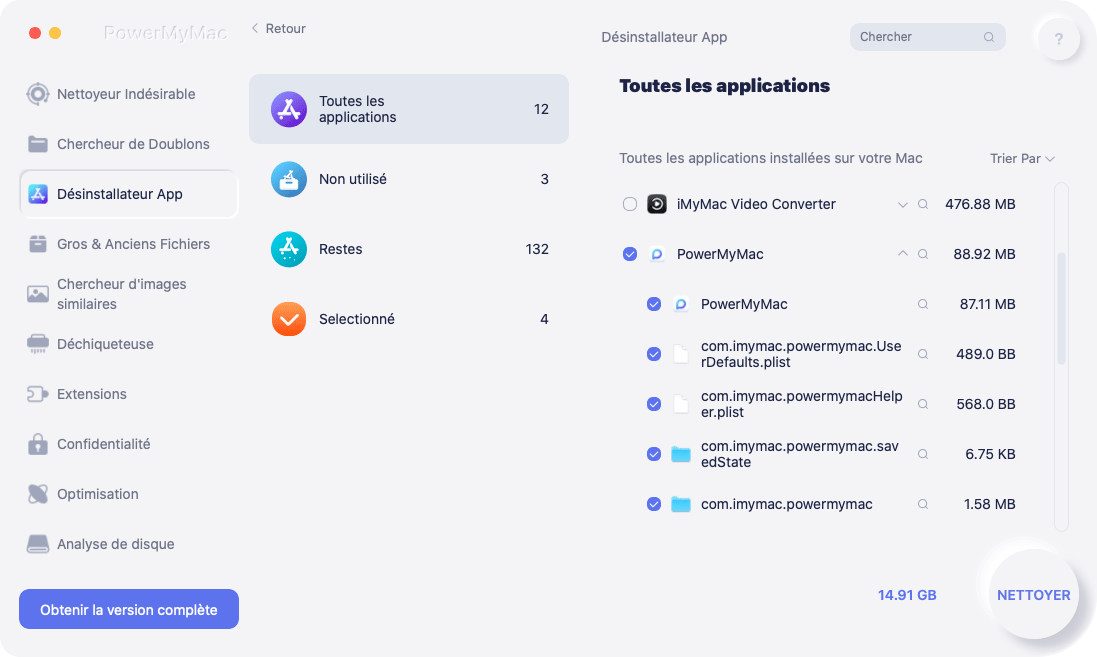Click Obtenir la version complète

click(129, 609)
